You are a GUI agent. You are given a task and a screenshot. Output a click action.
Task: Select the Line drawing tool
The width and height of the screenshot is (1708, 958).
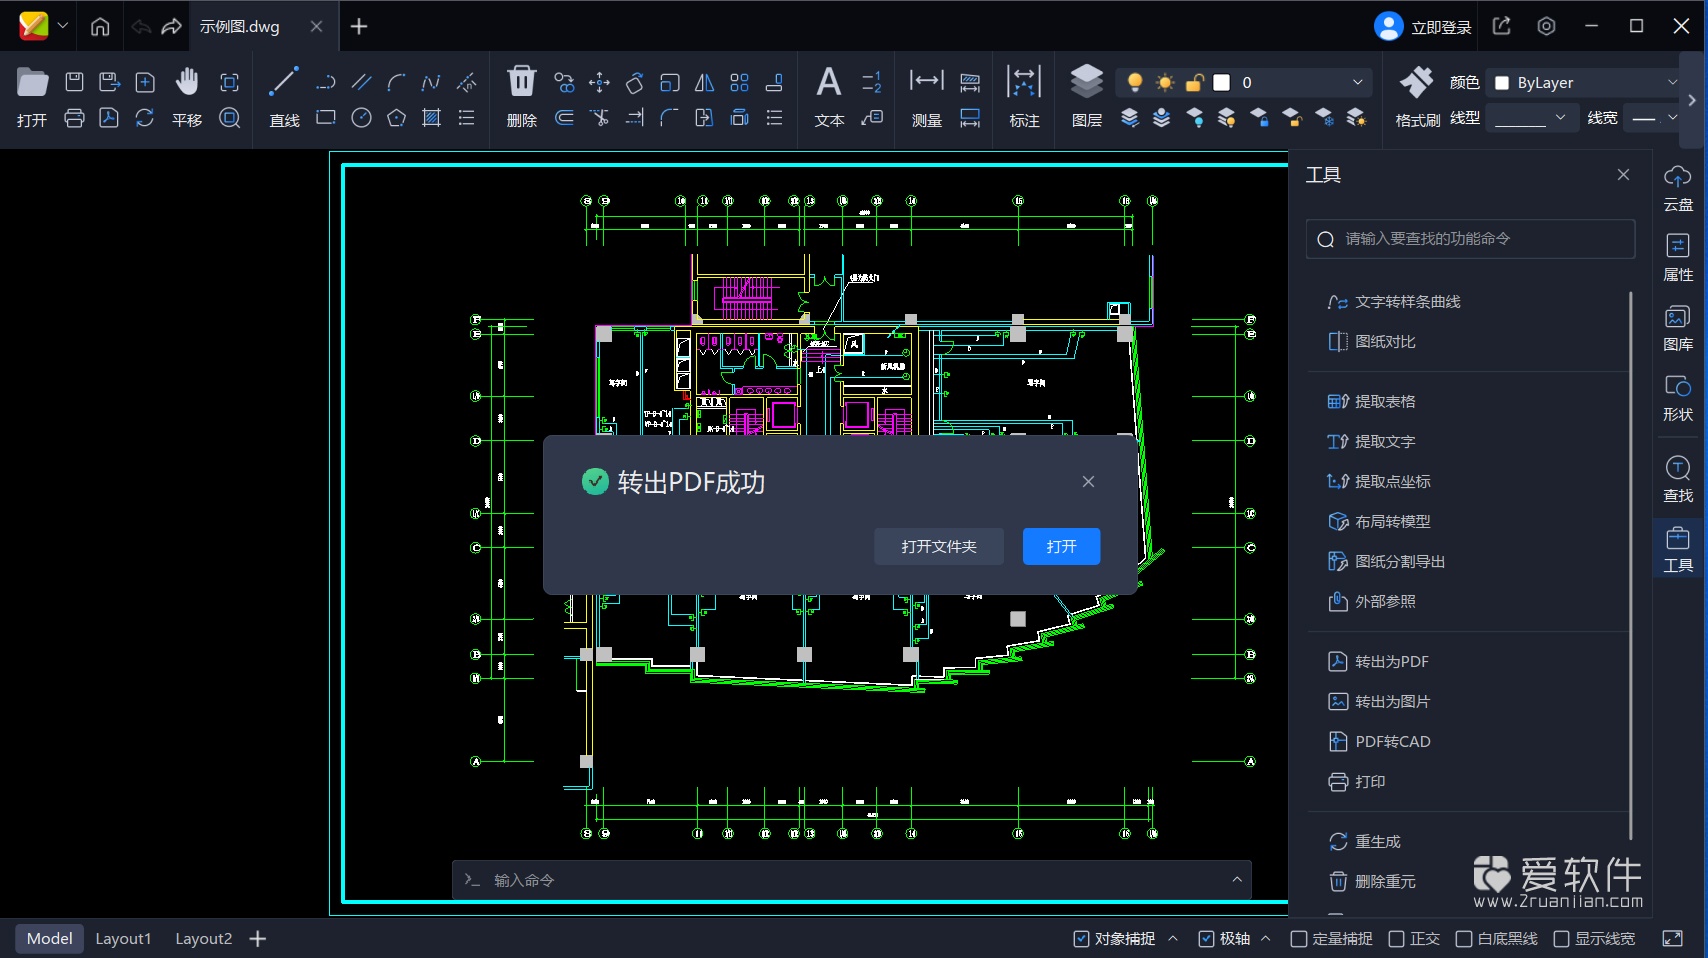tap(284, 83)
